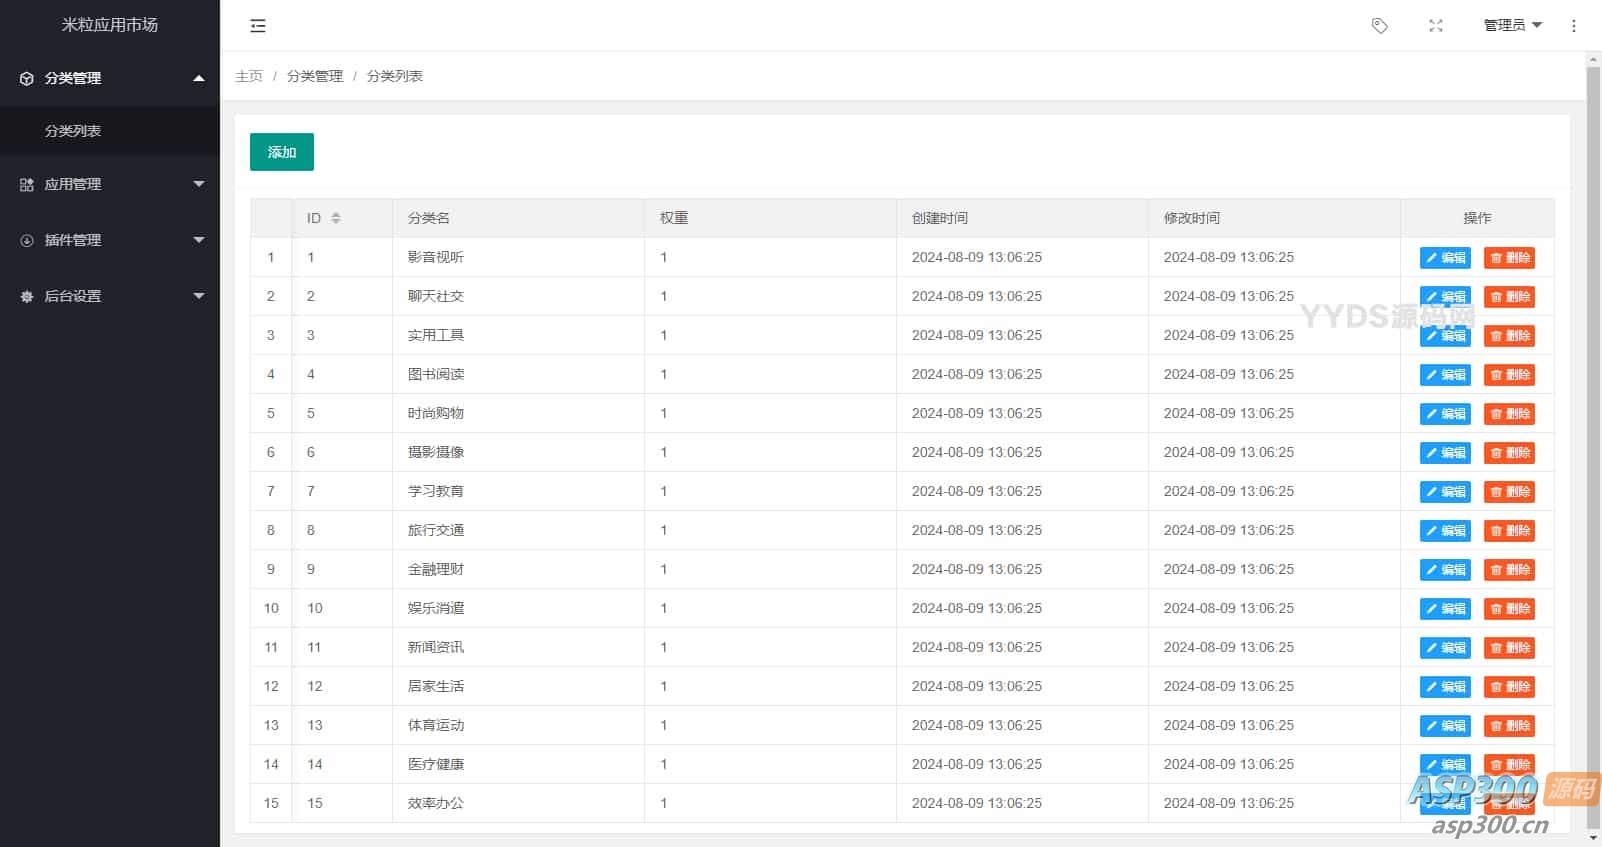Open the 管理员 user dropdown
This screenshot has width=1602, height=847.
click(x=1512, y=26)
